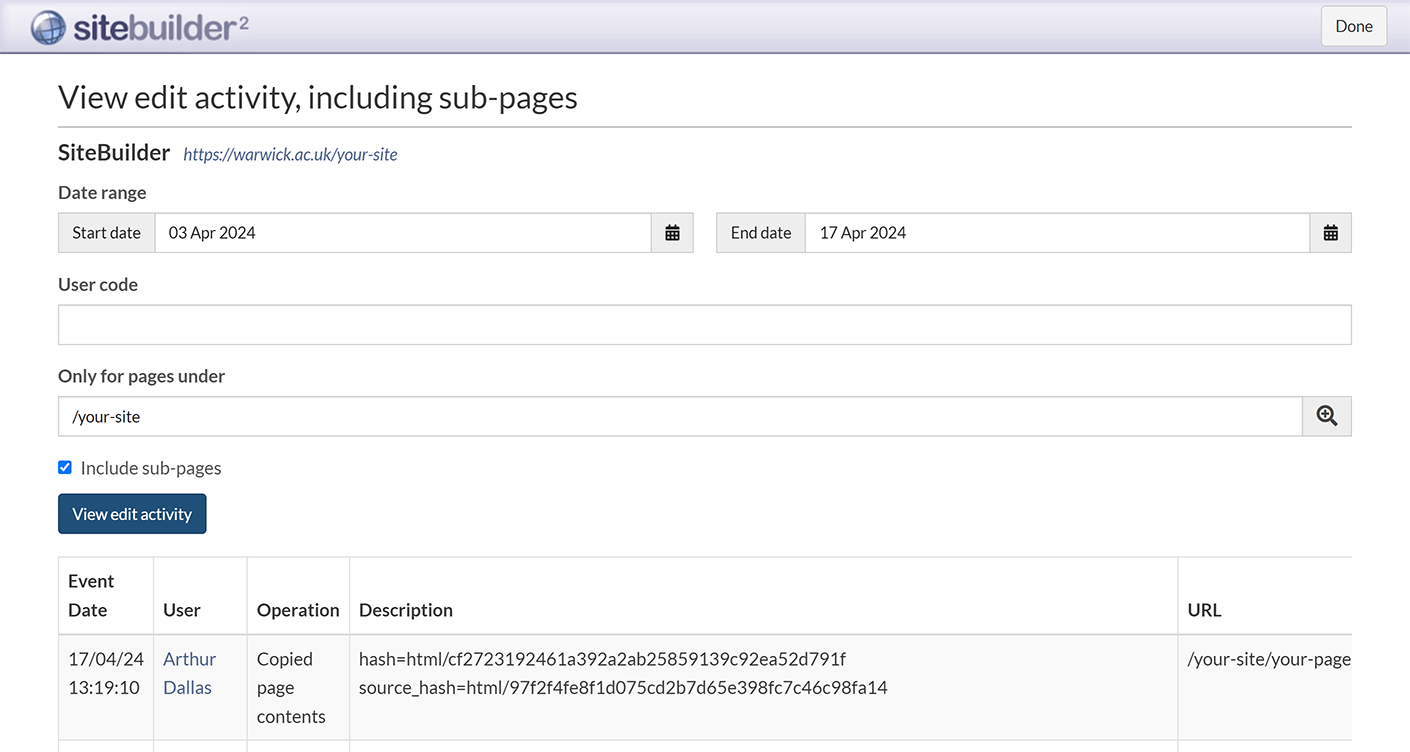Uncheck the Include sub-pages checkbox
1410x752 pixels.
point(65,468)
